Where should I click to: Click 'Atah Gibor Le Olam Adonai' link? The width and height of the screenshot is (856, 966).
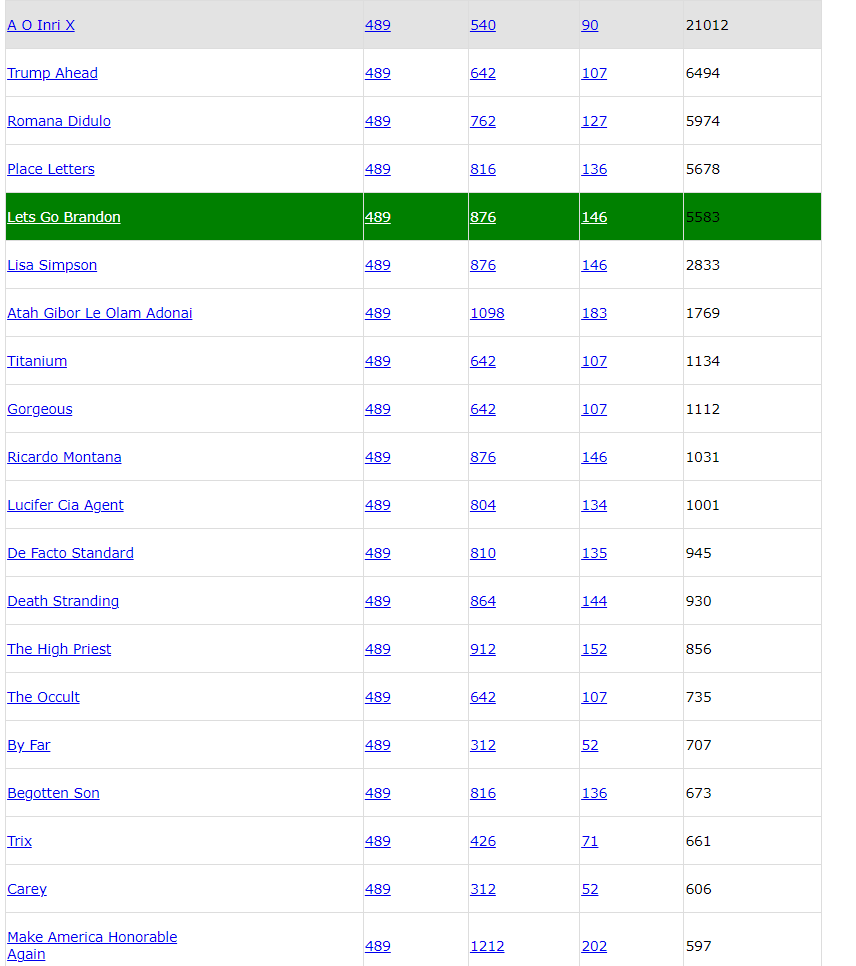(100, 314)
